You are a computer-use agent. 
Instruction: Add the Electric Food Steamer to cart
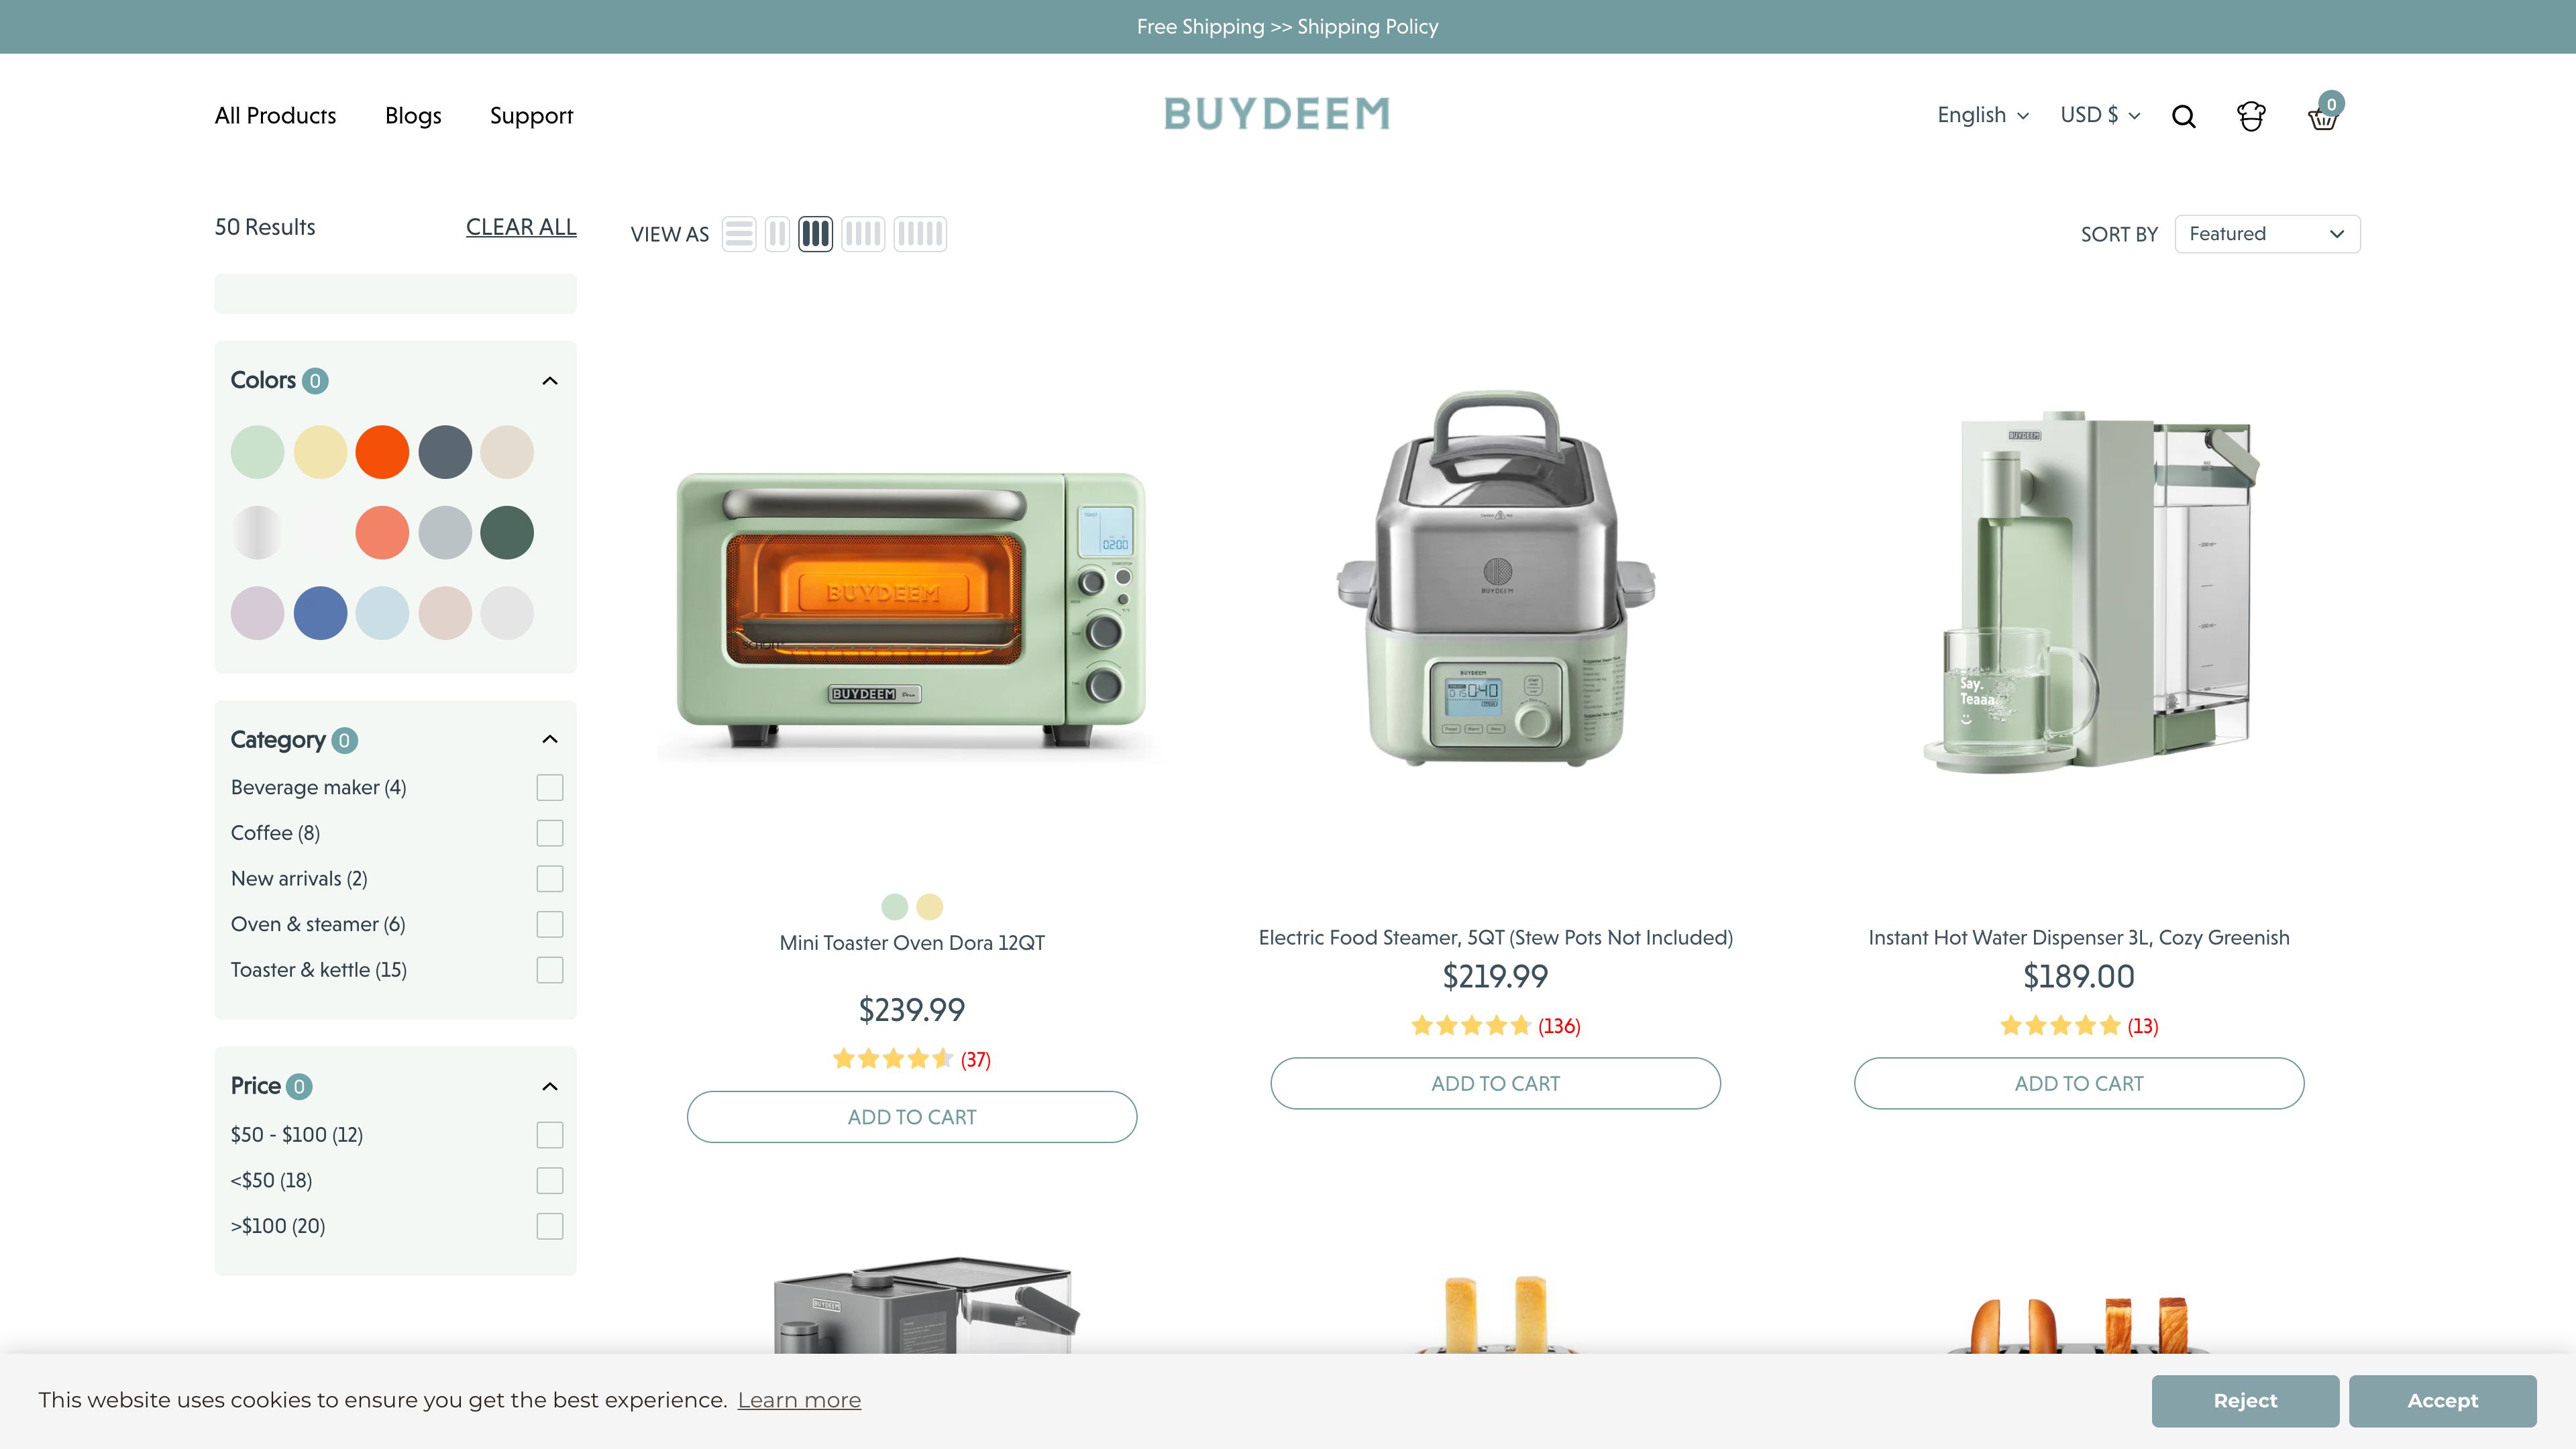tap(1495, 1083)
